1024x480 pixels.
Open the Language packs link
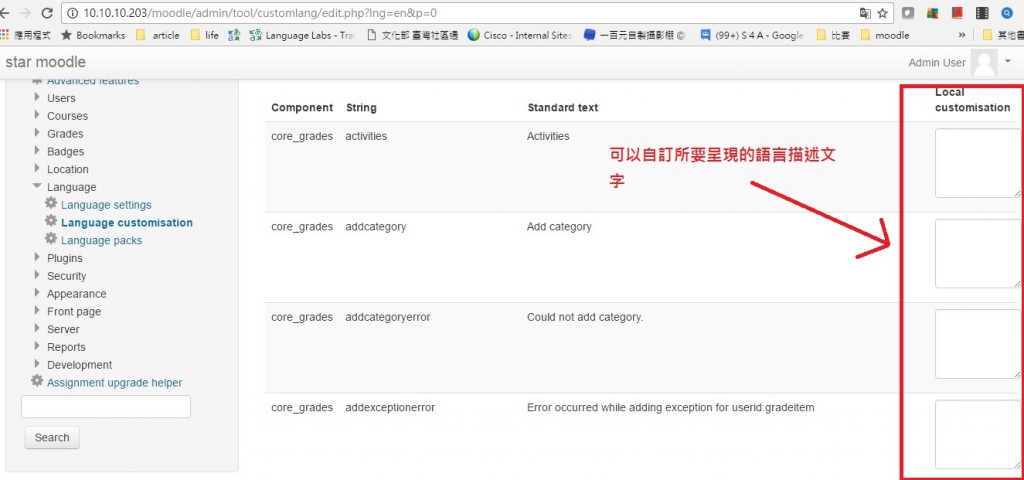[101, 240]
